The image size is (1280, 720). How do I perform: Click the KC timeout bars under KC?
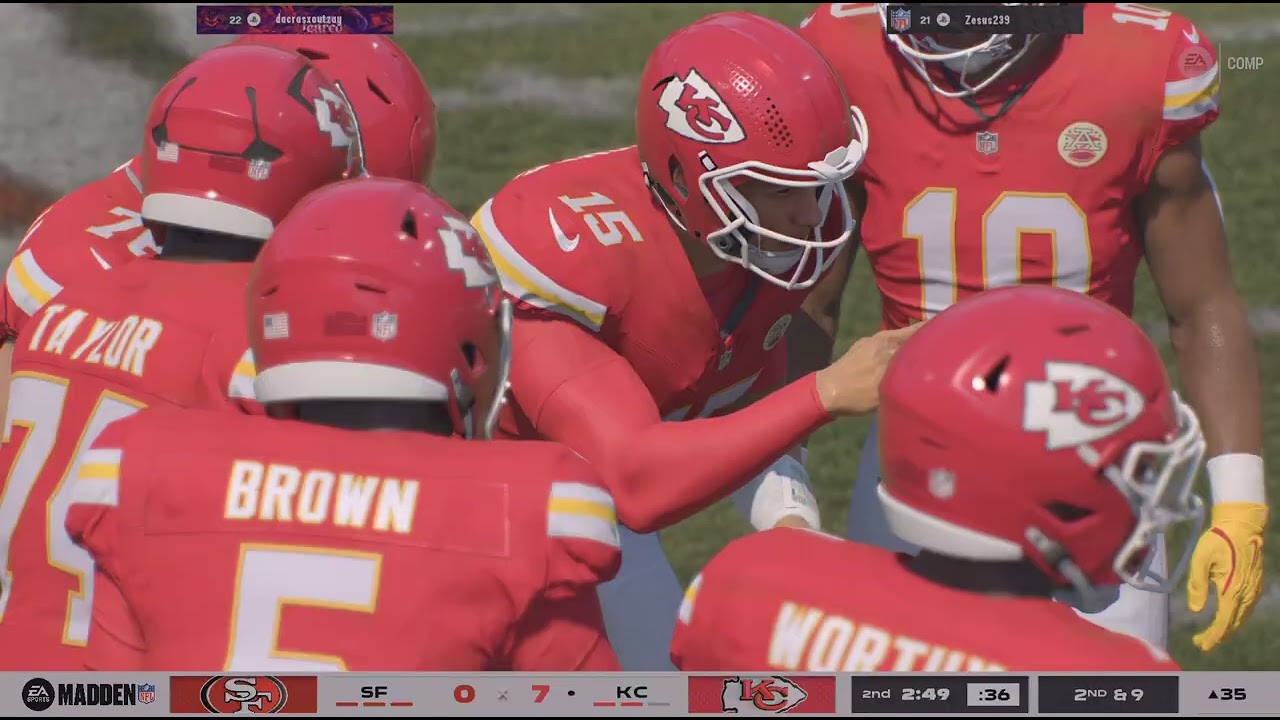coord(632,705)
